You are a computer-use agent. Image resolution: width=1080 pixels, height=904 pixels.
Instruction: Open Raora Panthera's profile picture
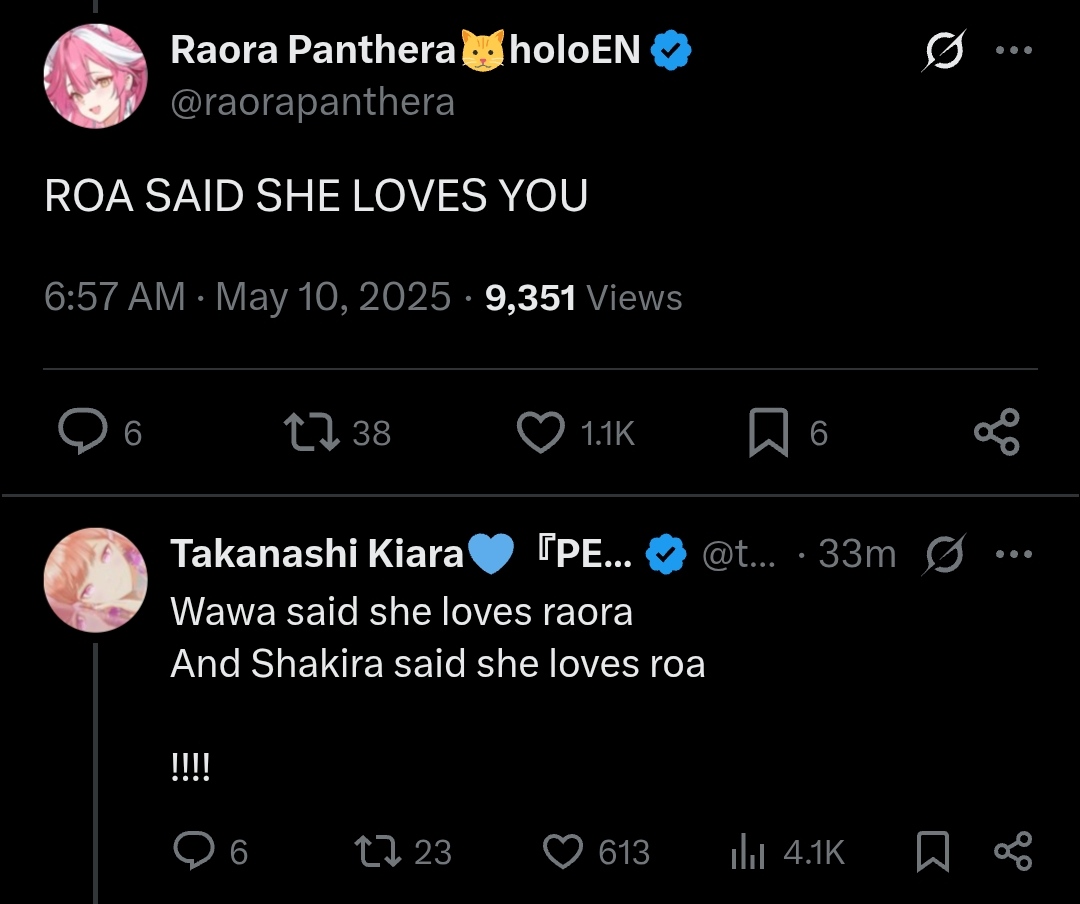95,77
